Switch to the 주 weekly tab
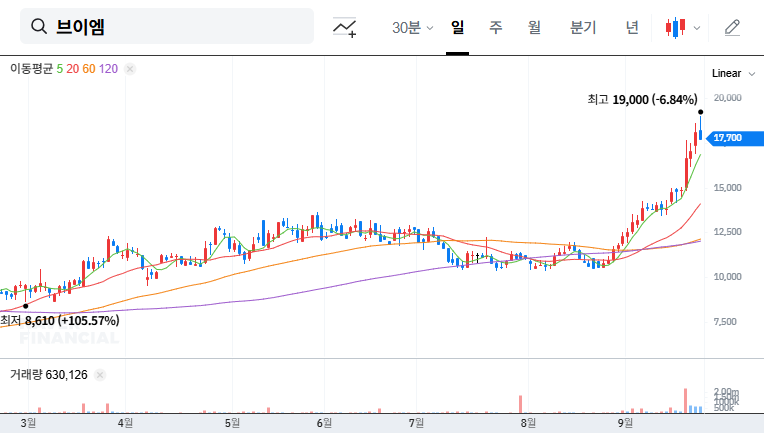Screen dimensions: 764x433 click(496, 27)
